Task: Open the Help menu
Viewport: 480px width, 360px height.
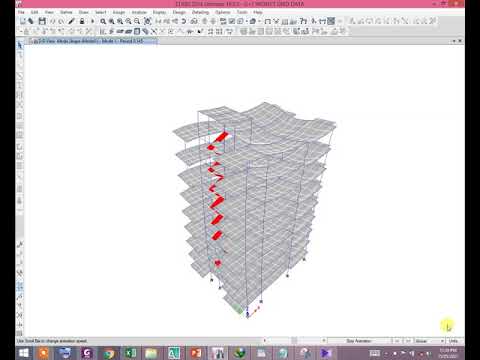Action: pyautogui.click(x=258, y=12)
